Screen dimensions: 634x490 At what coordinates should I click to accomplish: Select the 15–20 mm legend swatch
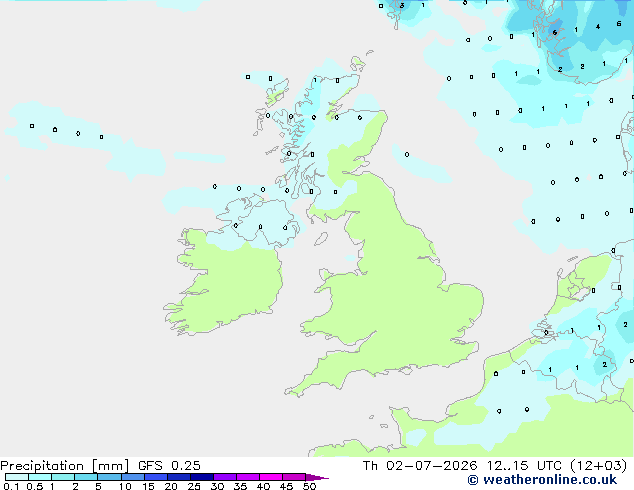pos(156,477)
